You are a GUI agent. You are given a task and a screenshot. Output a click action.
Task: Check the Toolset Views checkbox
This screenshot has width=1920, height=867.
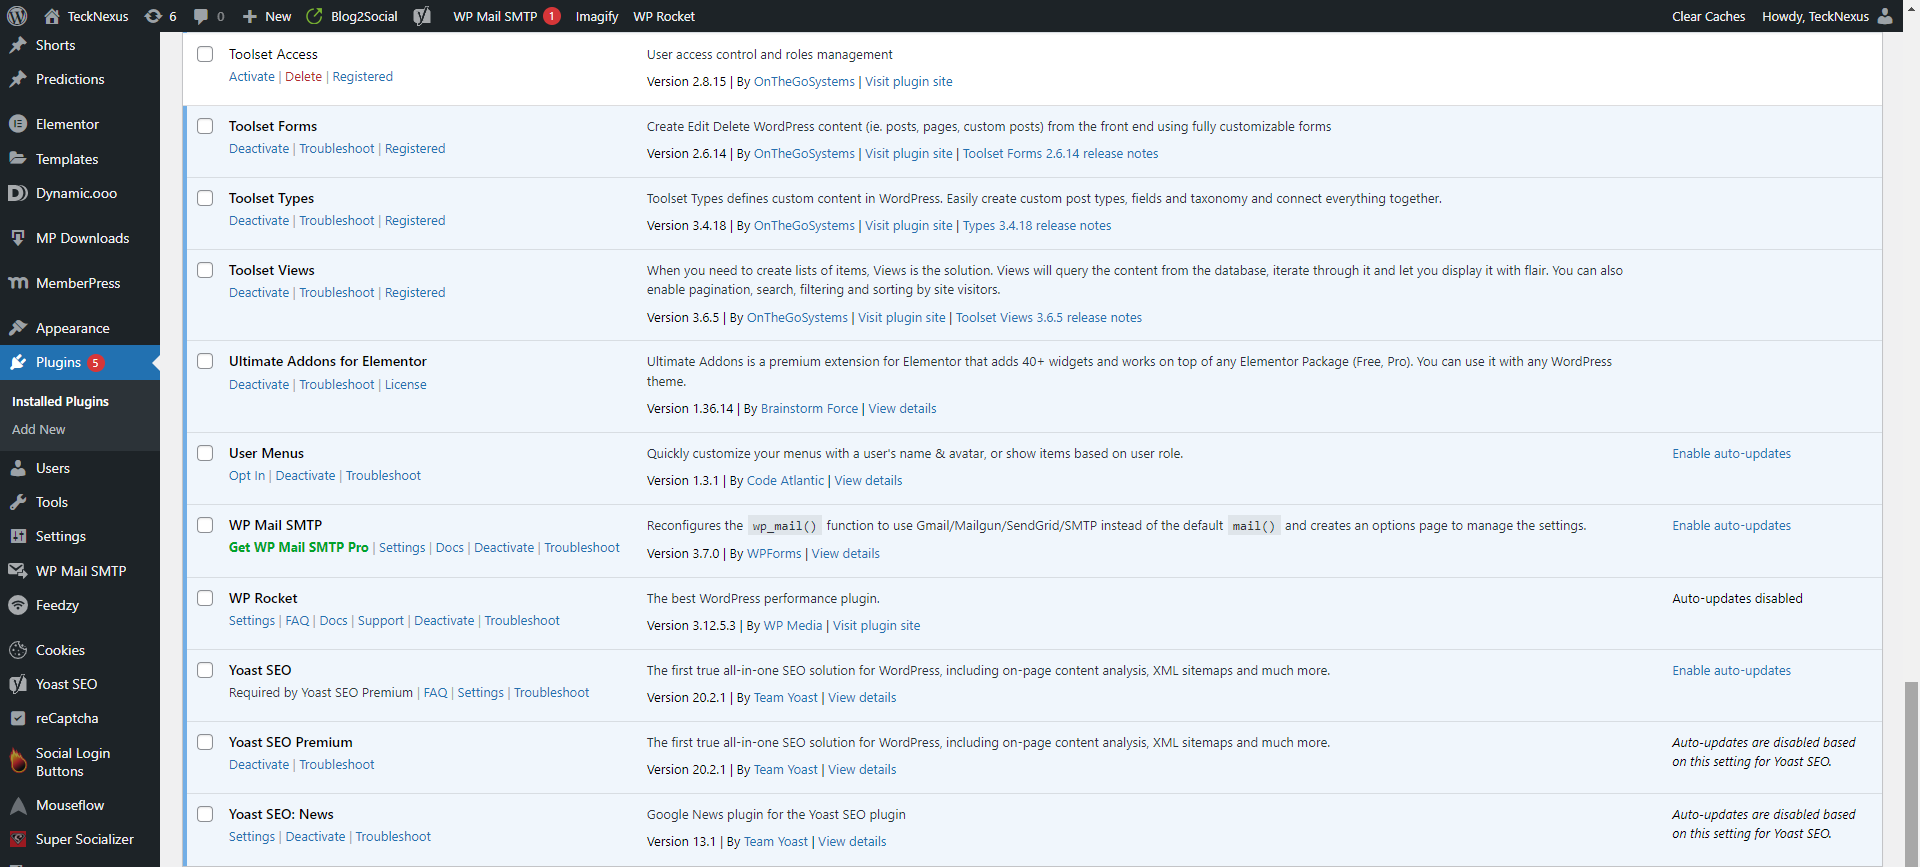(x=205, y=270)
